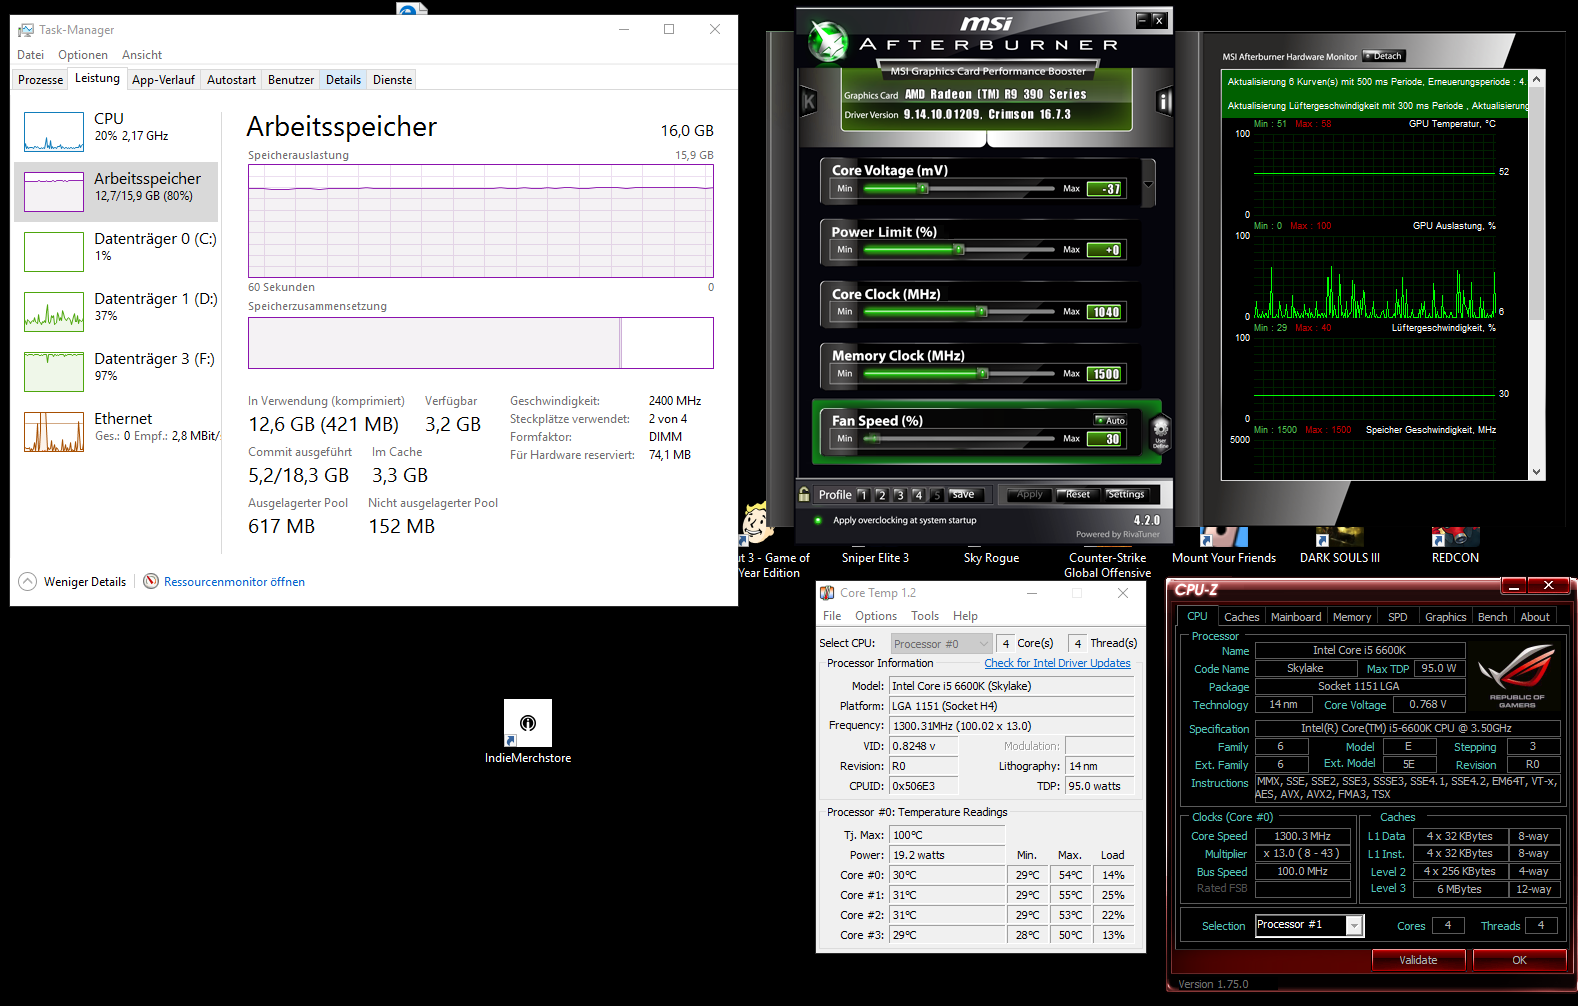1578x1006 pixels.
Task: Open the REDCON desktop shortcut
Action: [1455, 546]
